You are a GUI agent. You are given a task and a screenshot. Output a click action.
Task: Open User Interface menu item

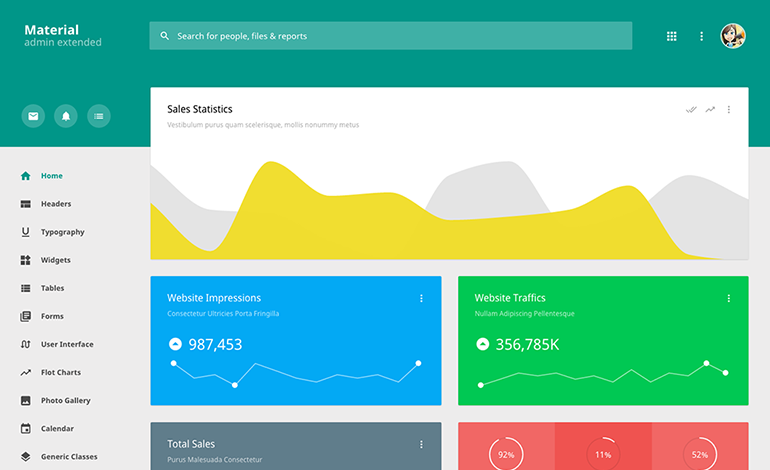[67, 344]
